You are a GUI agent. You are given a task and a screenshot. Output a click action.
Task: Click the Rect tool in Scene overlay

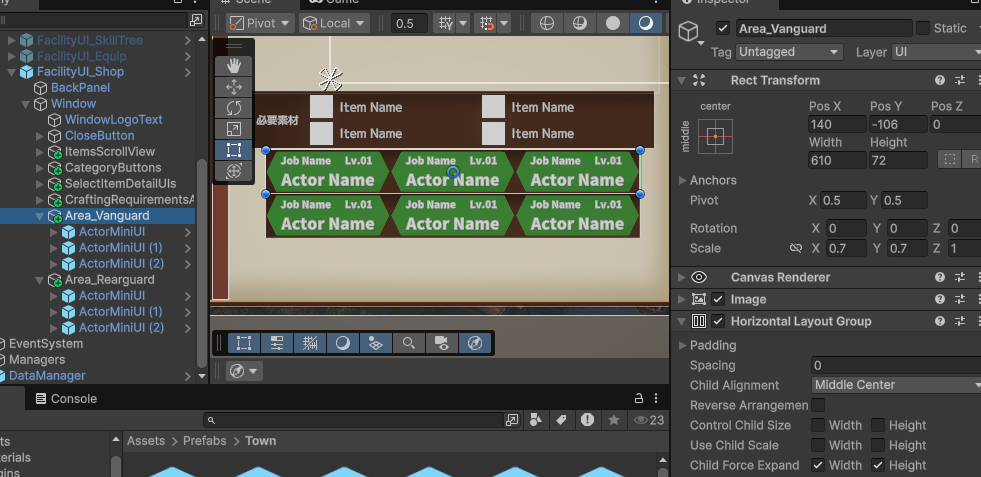coord(233,150)
